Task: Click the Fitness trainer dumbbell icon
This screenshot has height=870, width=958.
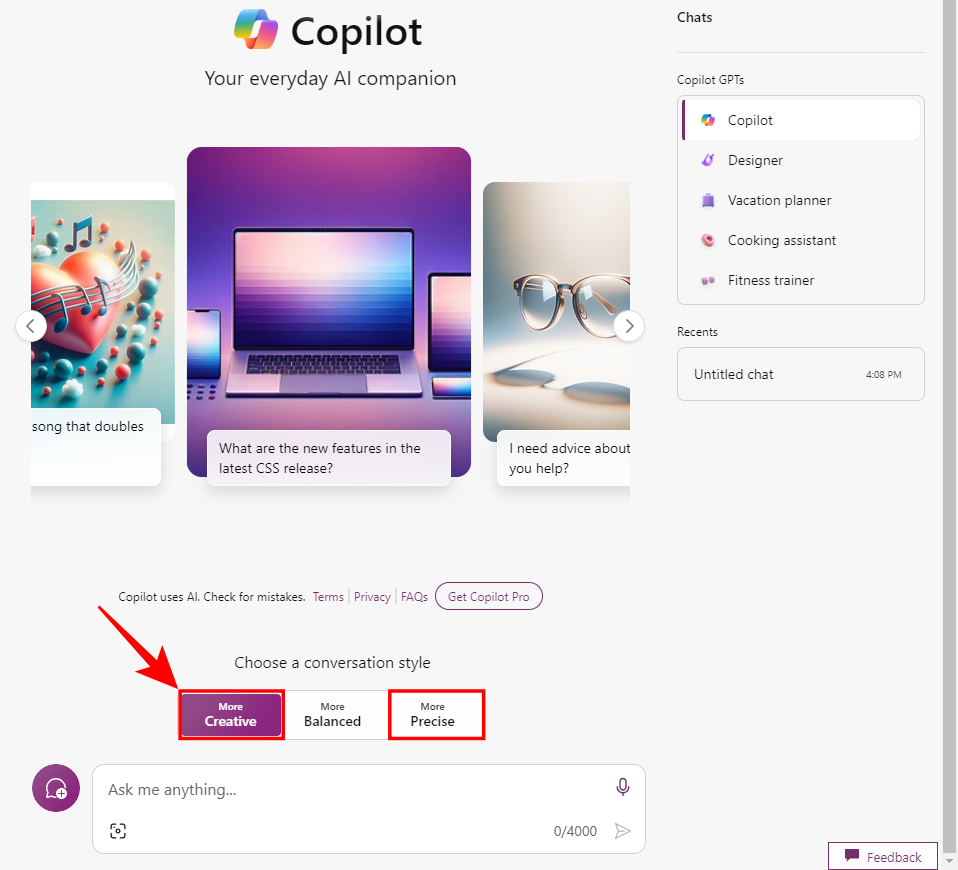Action: (708, 280)
